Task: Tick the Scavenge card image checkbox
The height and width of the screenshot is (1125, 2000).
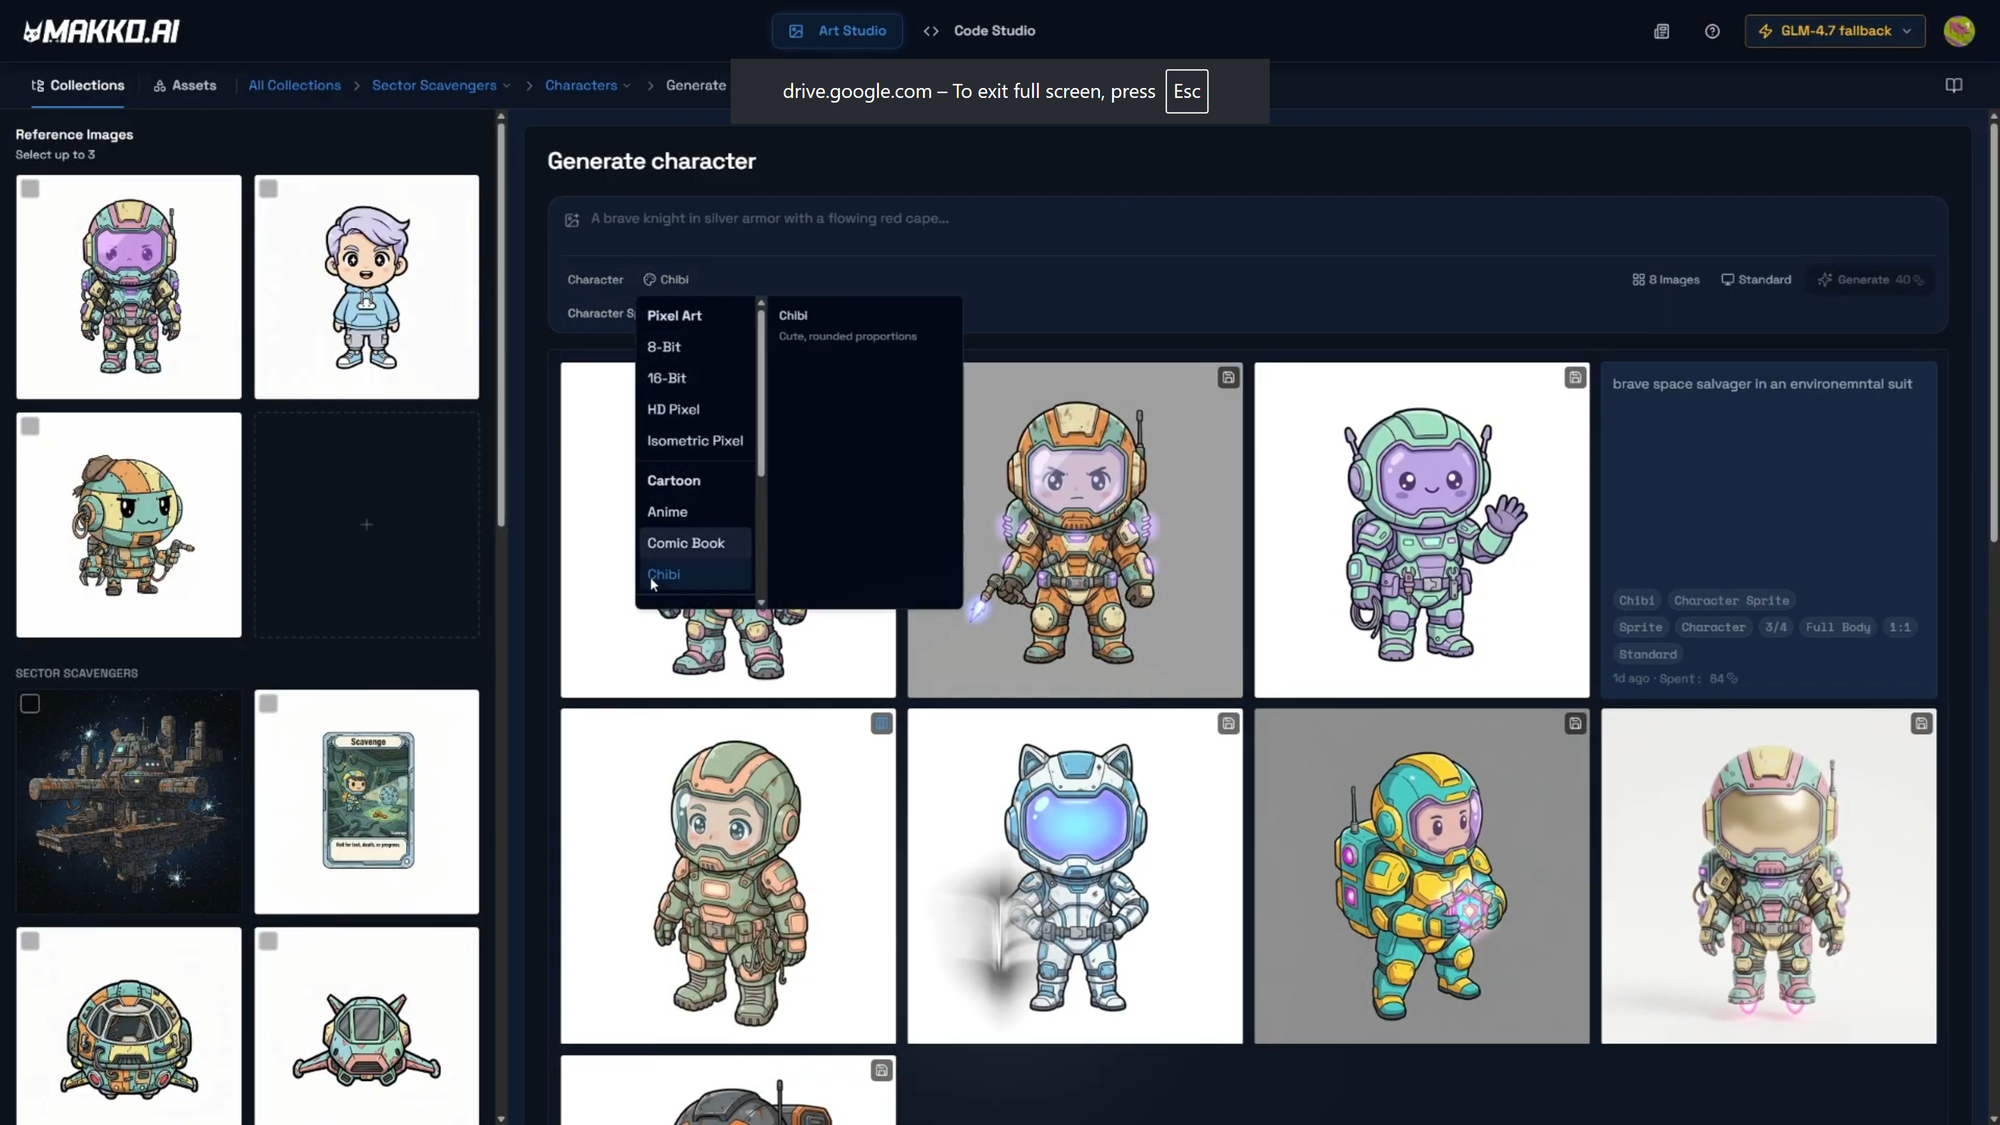Action: pyautogui.click(x=268, y=704)
